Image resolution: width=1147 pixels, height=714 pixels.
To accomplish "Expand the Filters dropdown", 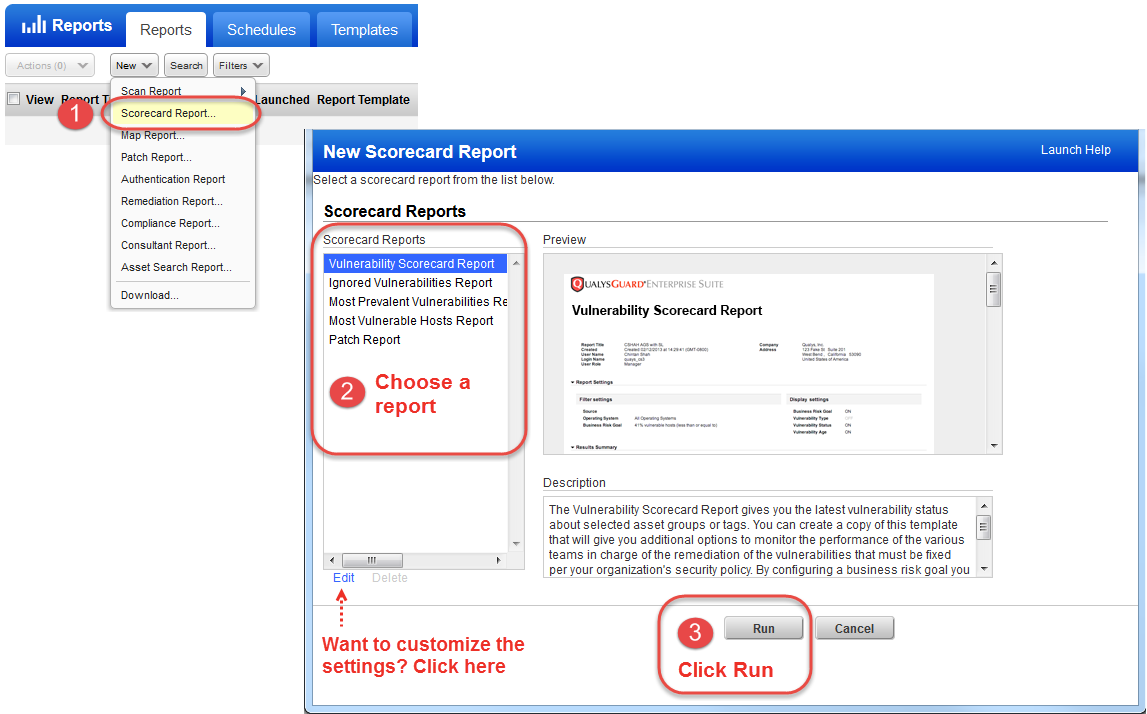I will pos(240,66).
